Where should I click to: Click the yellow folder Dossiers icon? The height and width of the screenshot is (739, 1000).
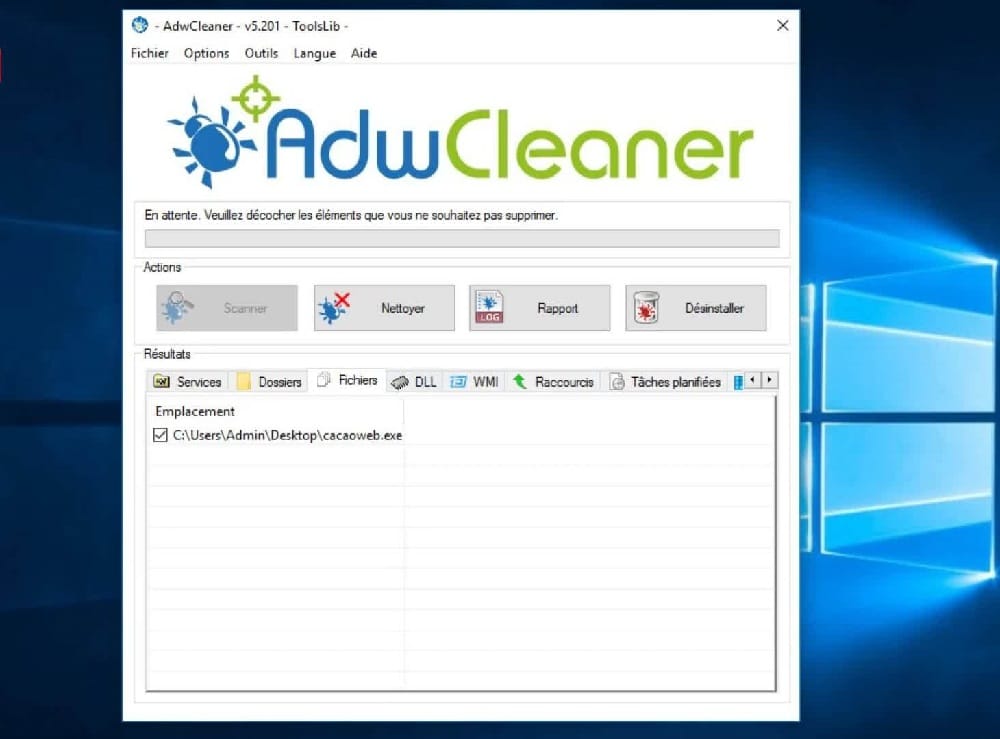243,381
